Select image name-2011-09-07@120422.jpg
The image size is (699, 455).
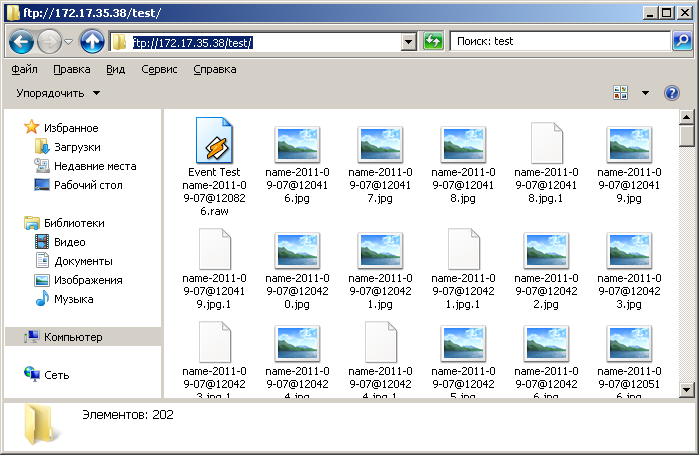[546, 271]
